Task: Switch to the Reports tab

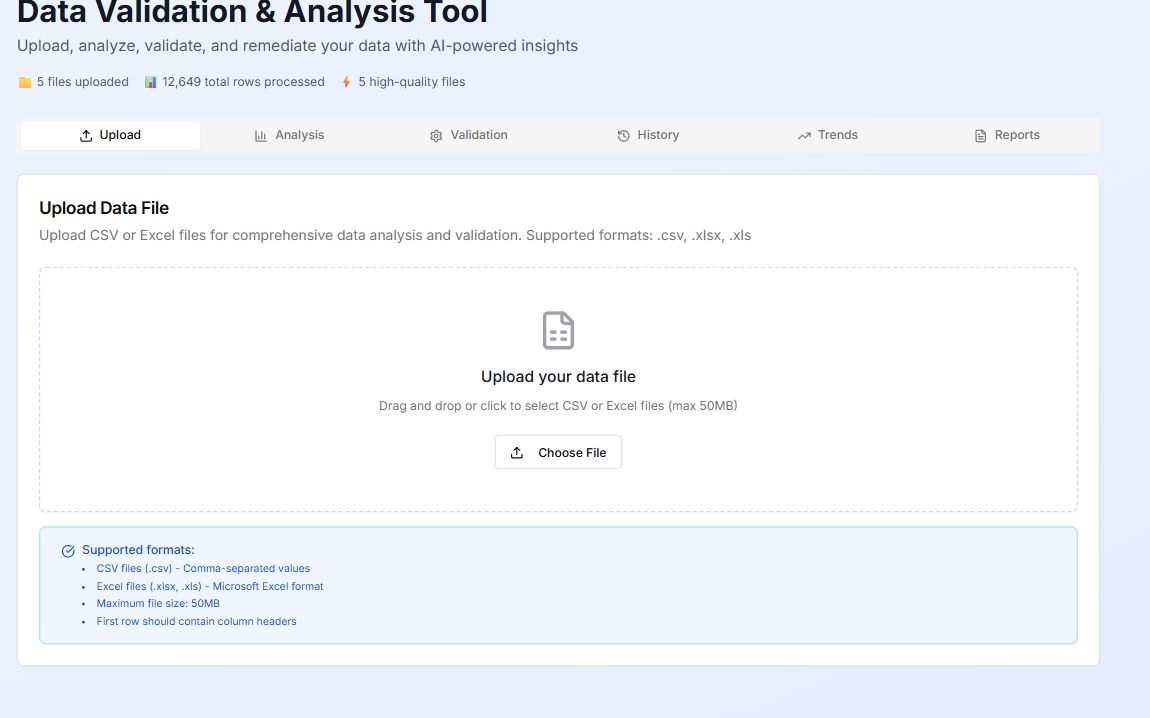Action: click(1007, 134)
